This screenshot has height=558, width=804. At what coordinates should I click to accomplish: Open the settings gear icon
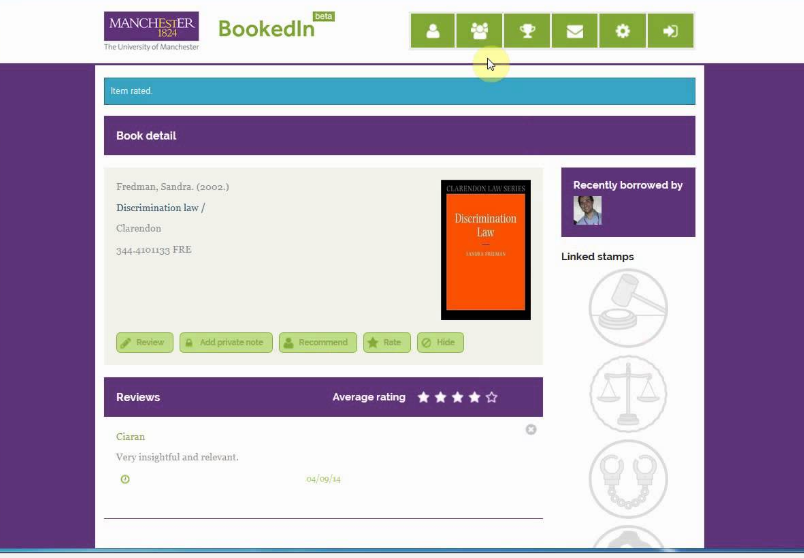tap(622, 31)
